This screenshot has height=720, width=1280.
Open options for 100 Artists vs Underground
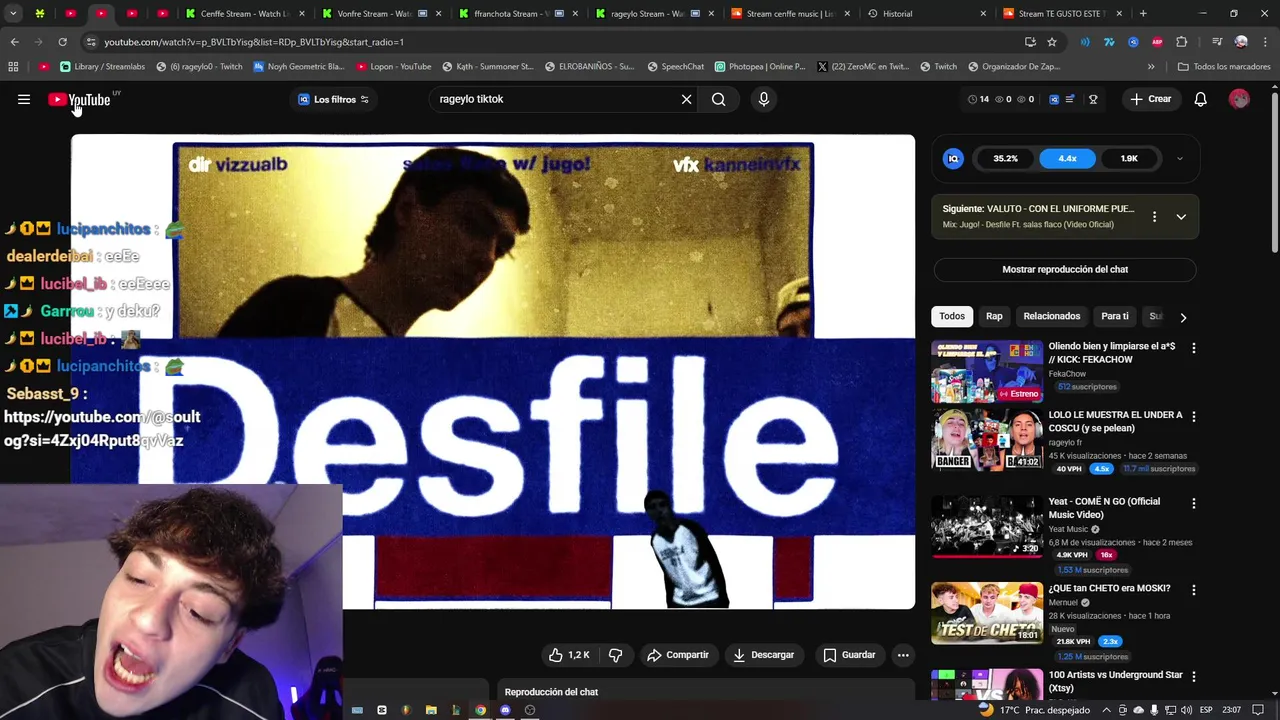tap(1193, 677)
